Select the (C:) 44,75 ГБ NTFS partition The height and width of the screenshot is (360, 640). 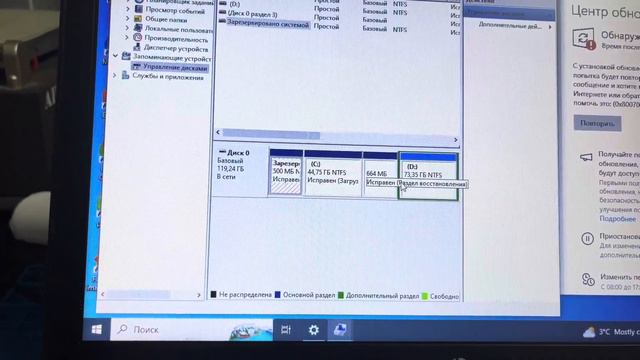pos(333,173)
